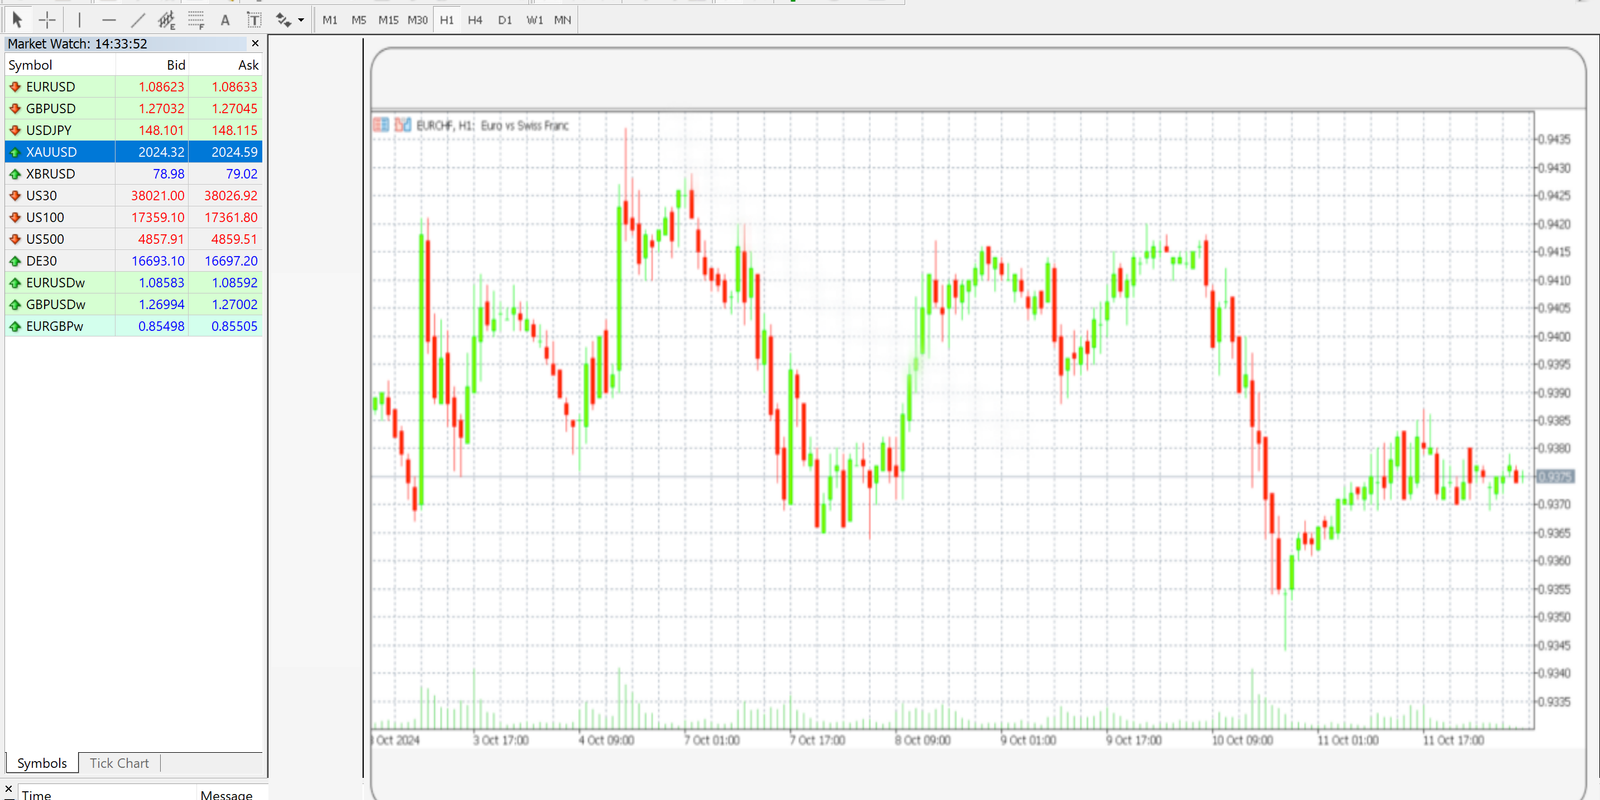1600x800 pixels.
Task: Click EURUSD bid price 1.08623
Action: coord(161,87)
